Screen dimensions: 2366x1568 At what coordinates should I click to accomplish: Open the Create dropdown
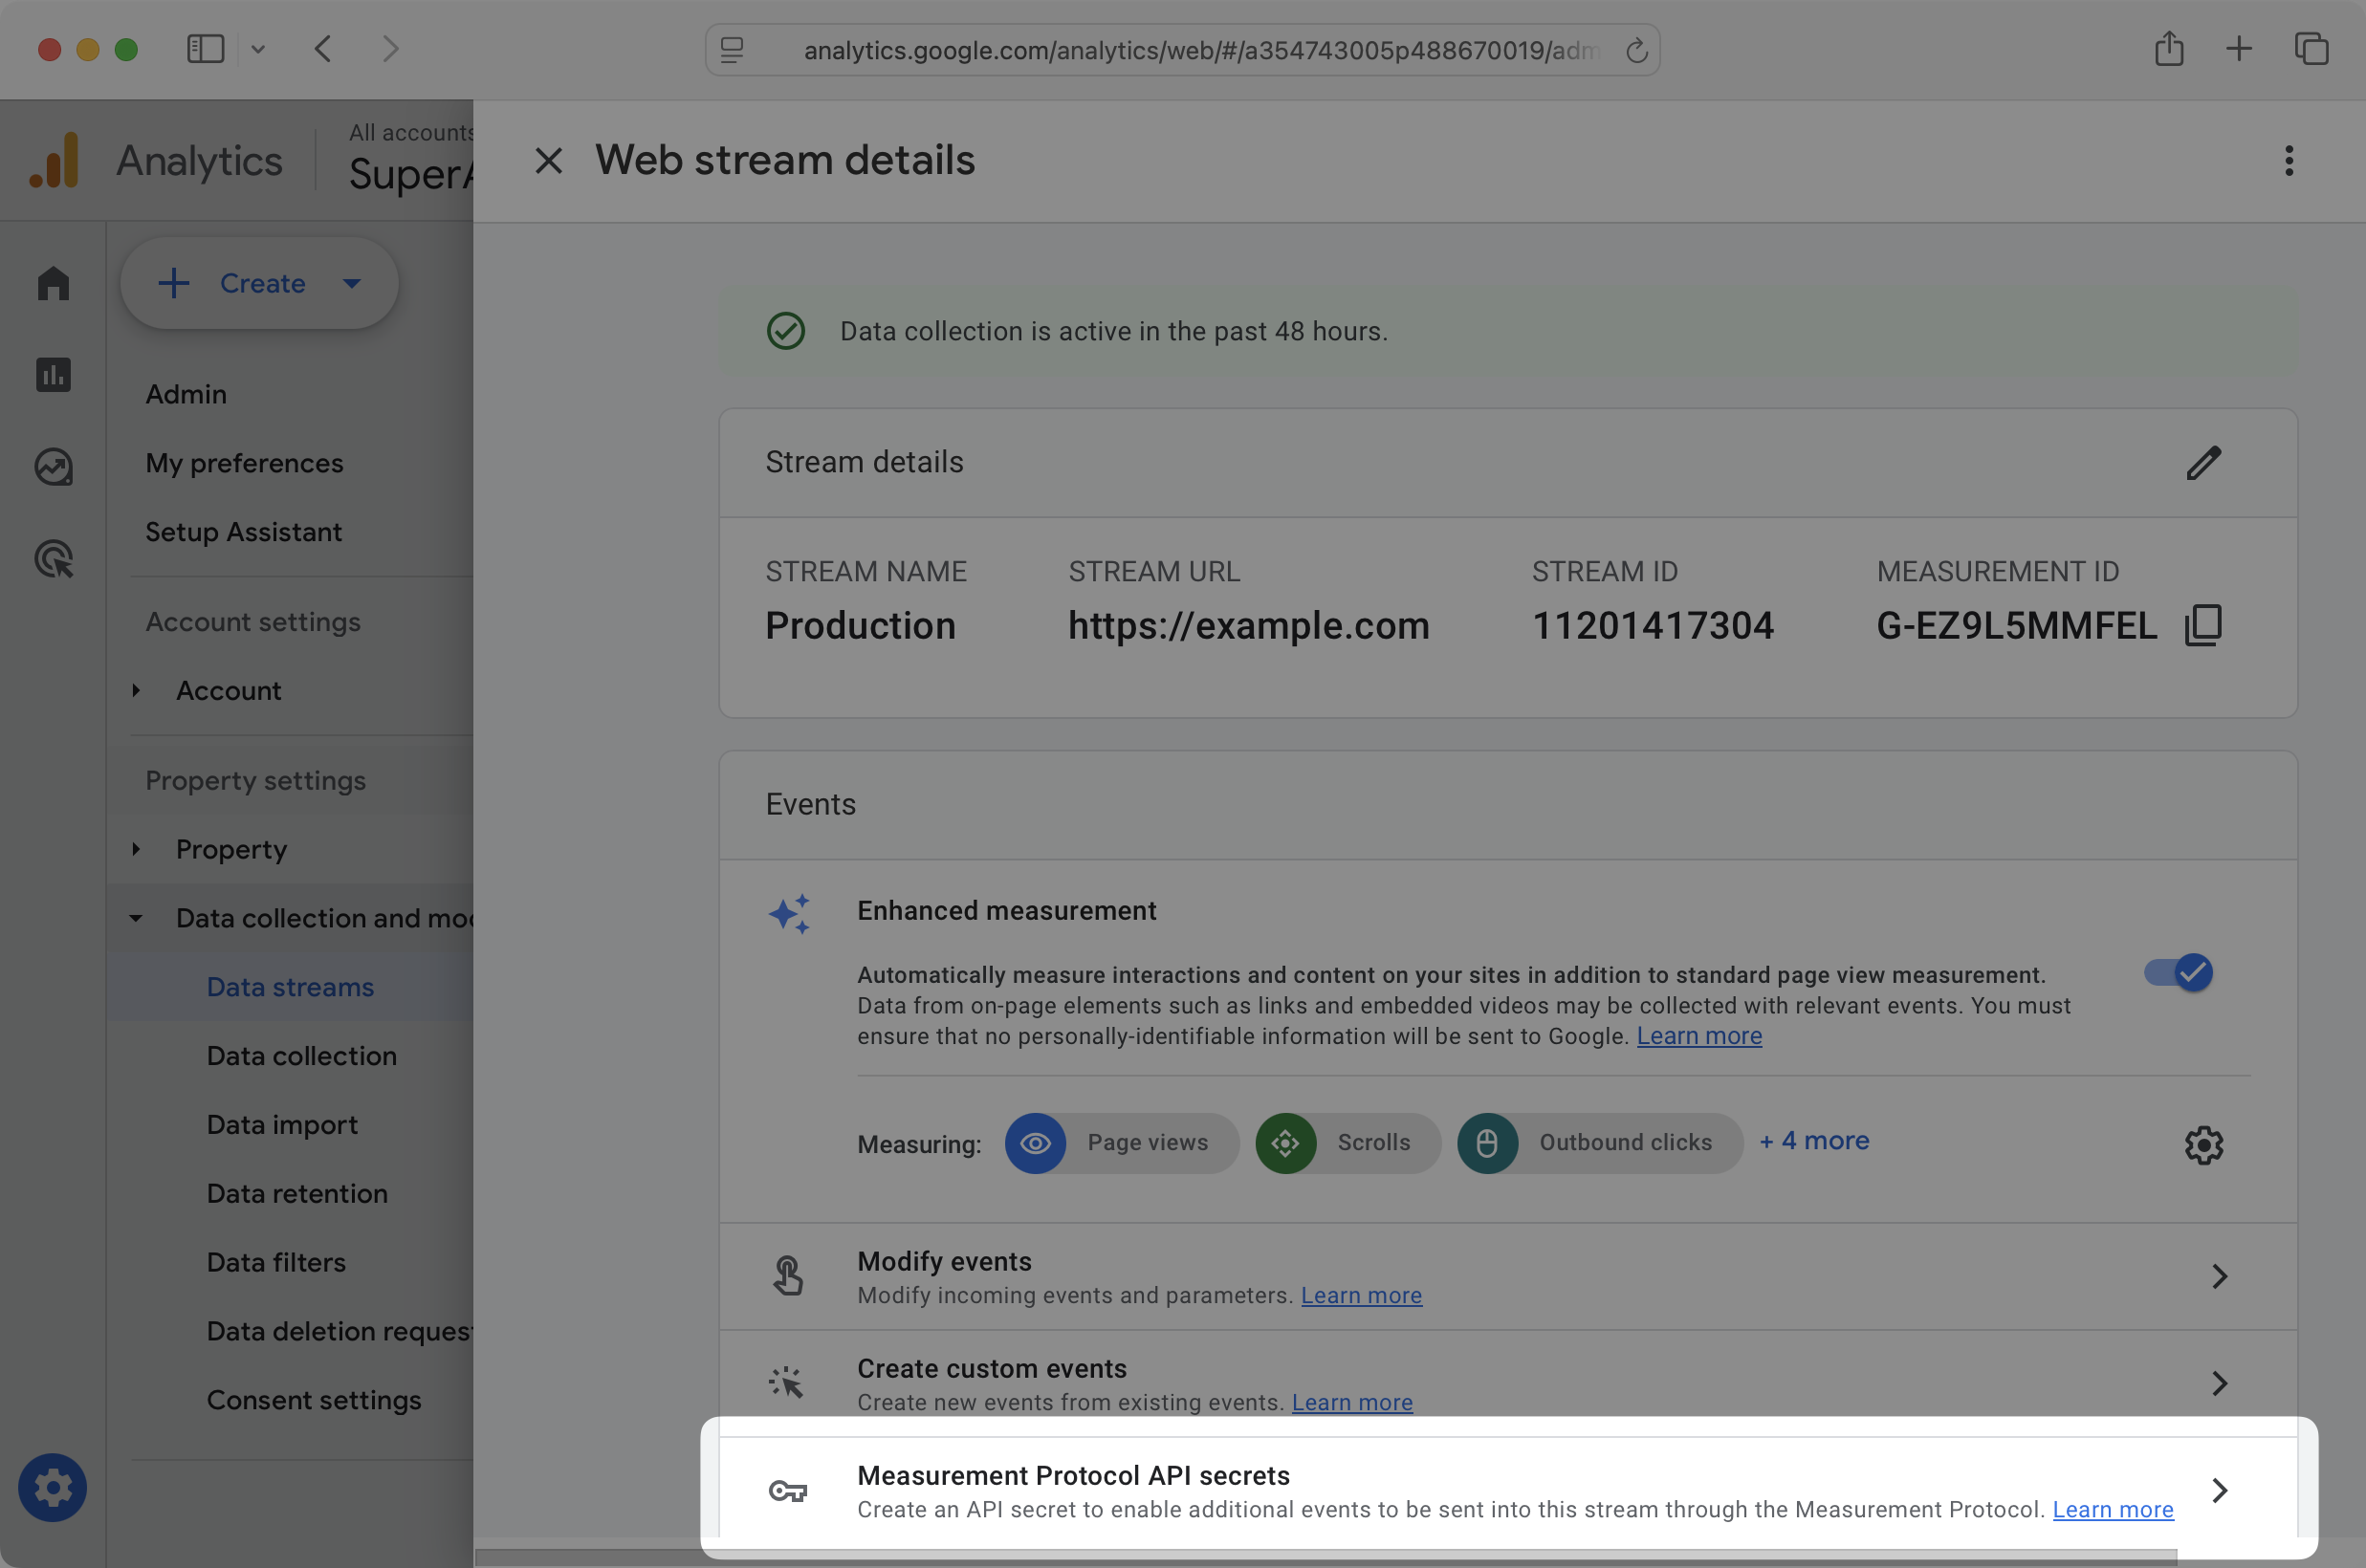coord(259,283)
